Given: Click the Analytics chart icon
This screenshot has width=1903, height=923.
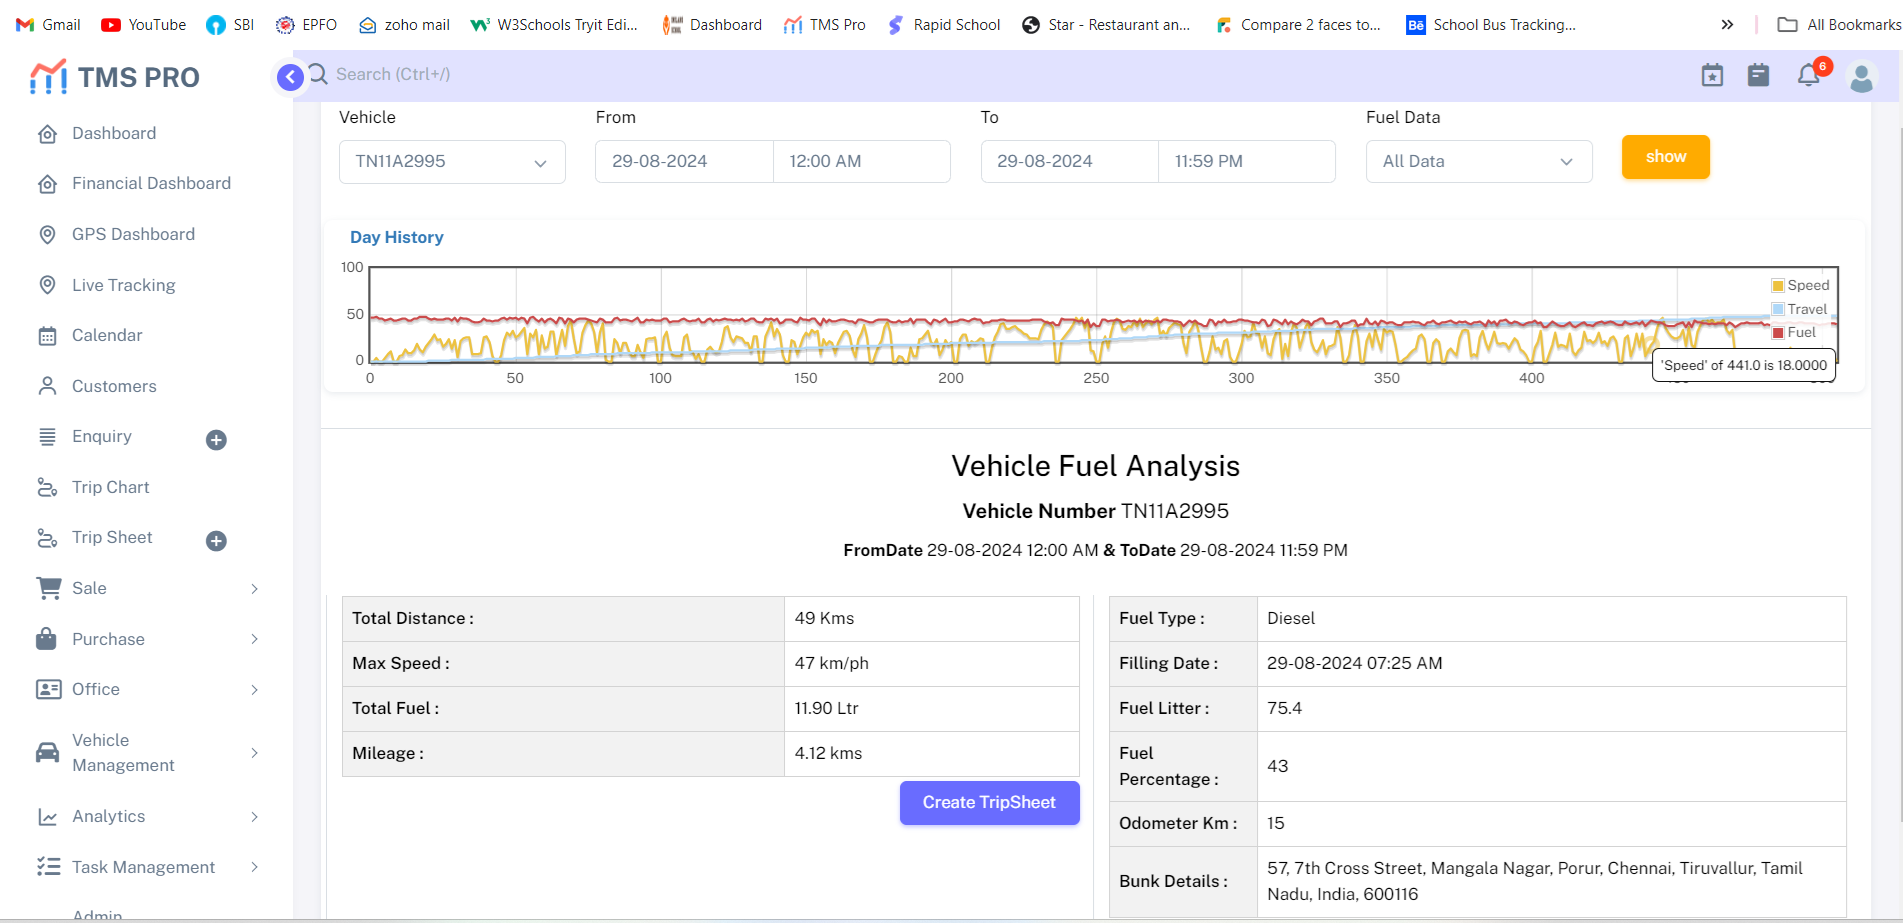Looking at the screenshot, I should [47, 817].
